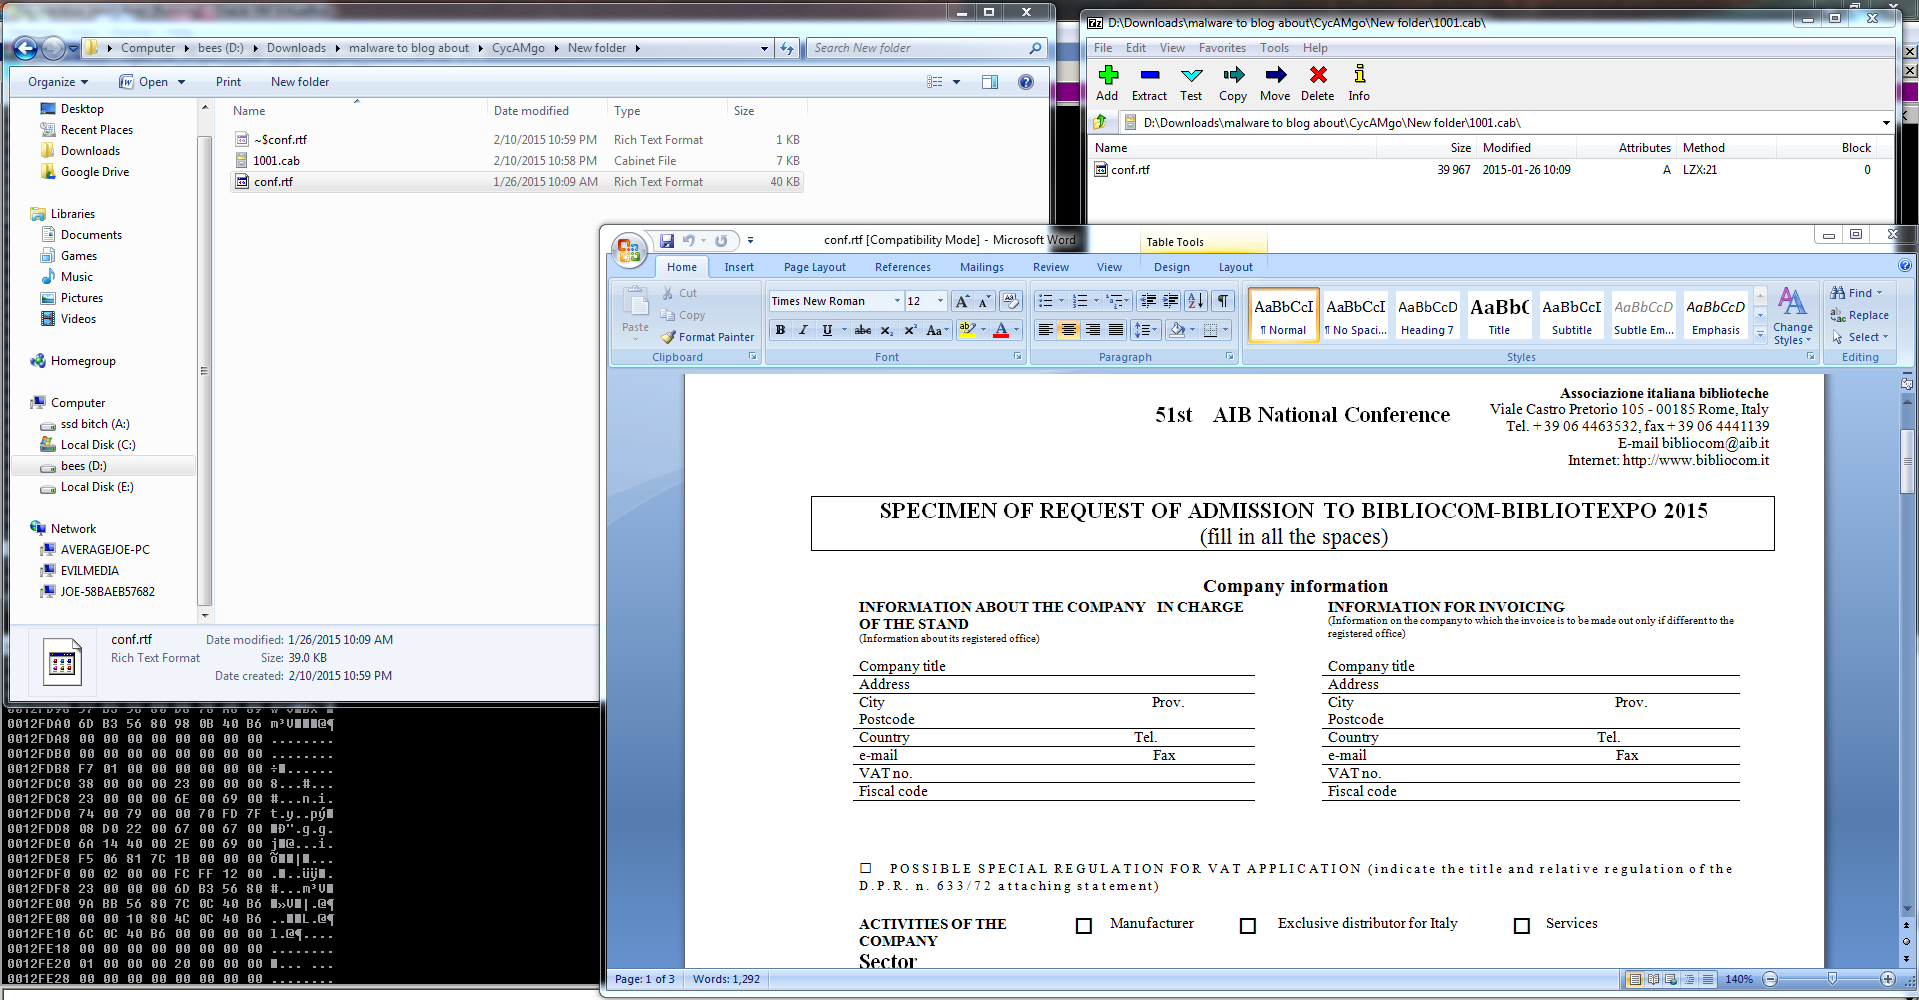Open 7-Zip Tools menu
Screen dimensions: 1919x1000
pyautogui.click(x=1274, y=48)
